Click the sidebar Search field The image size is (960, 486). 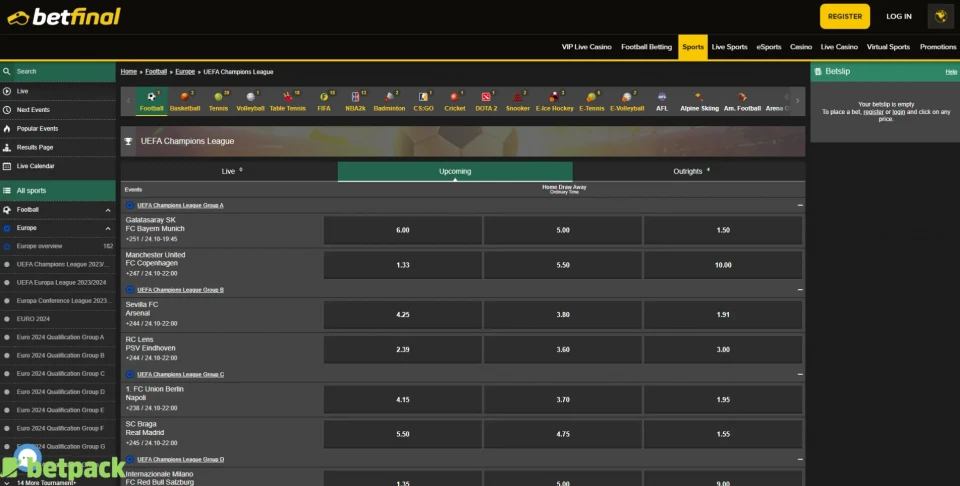tap(60, 72)
